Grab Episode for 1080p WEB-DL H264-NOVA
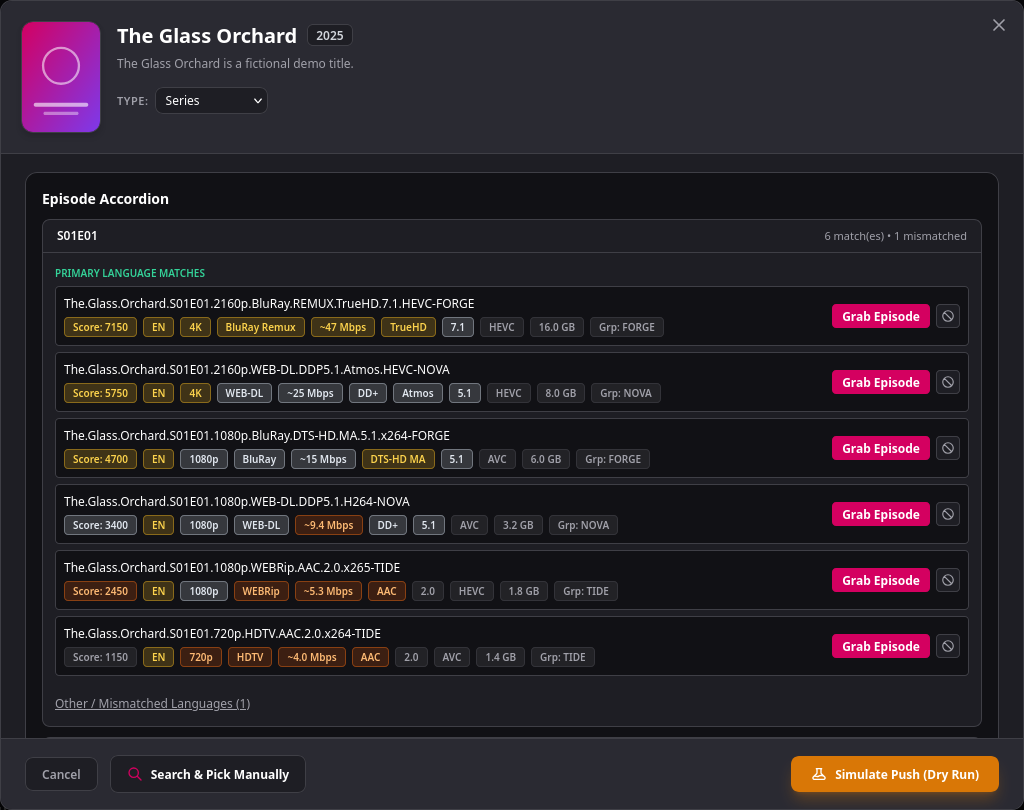 [880, 514]
